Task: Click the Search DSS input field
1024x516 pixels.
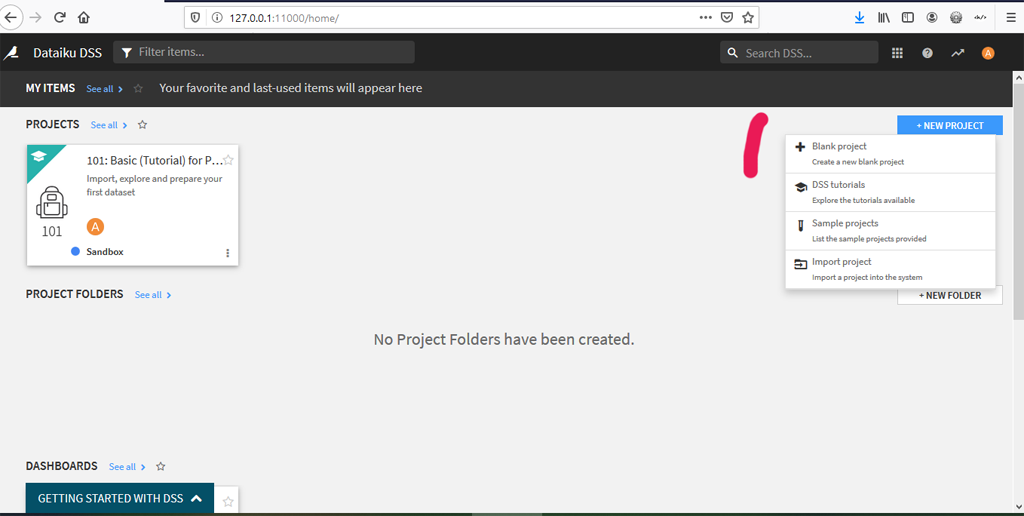Action: tap(799, 53)
